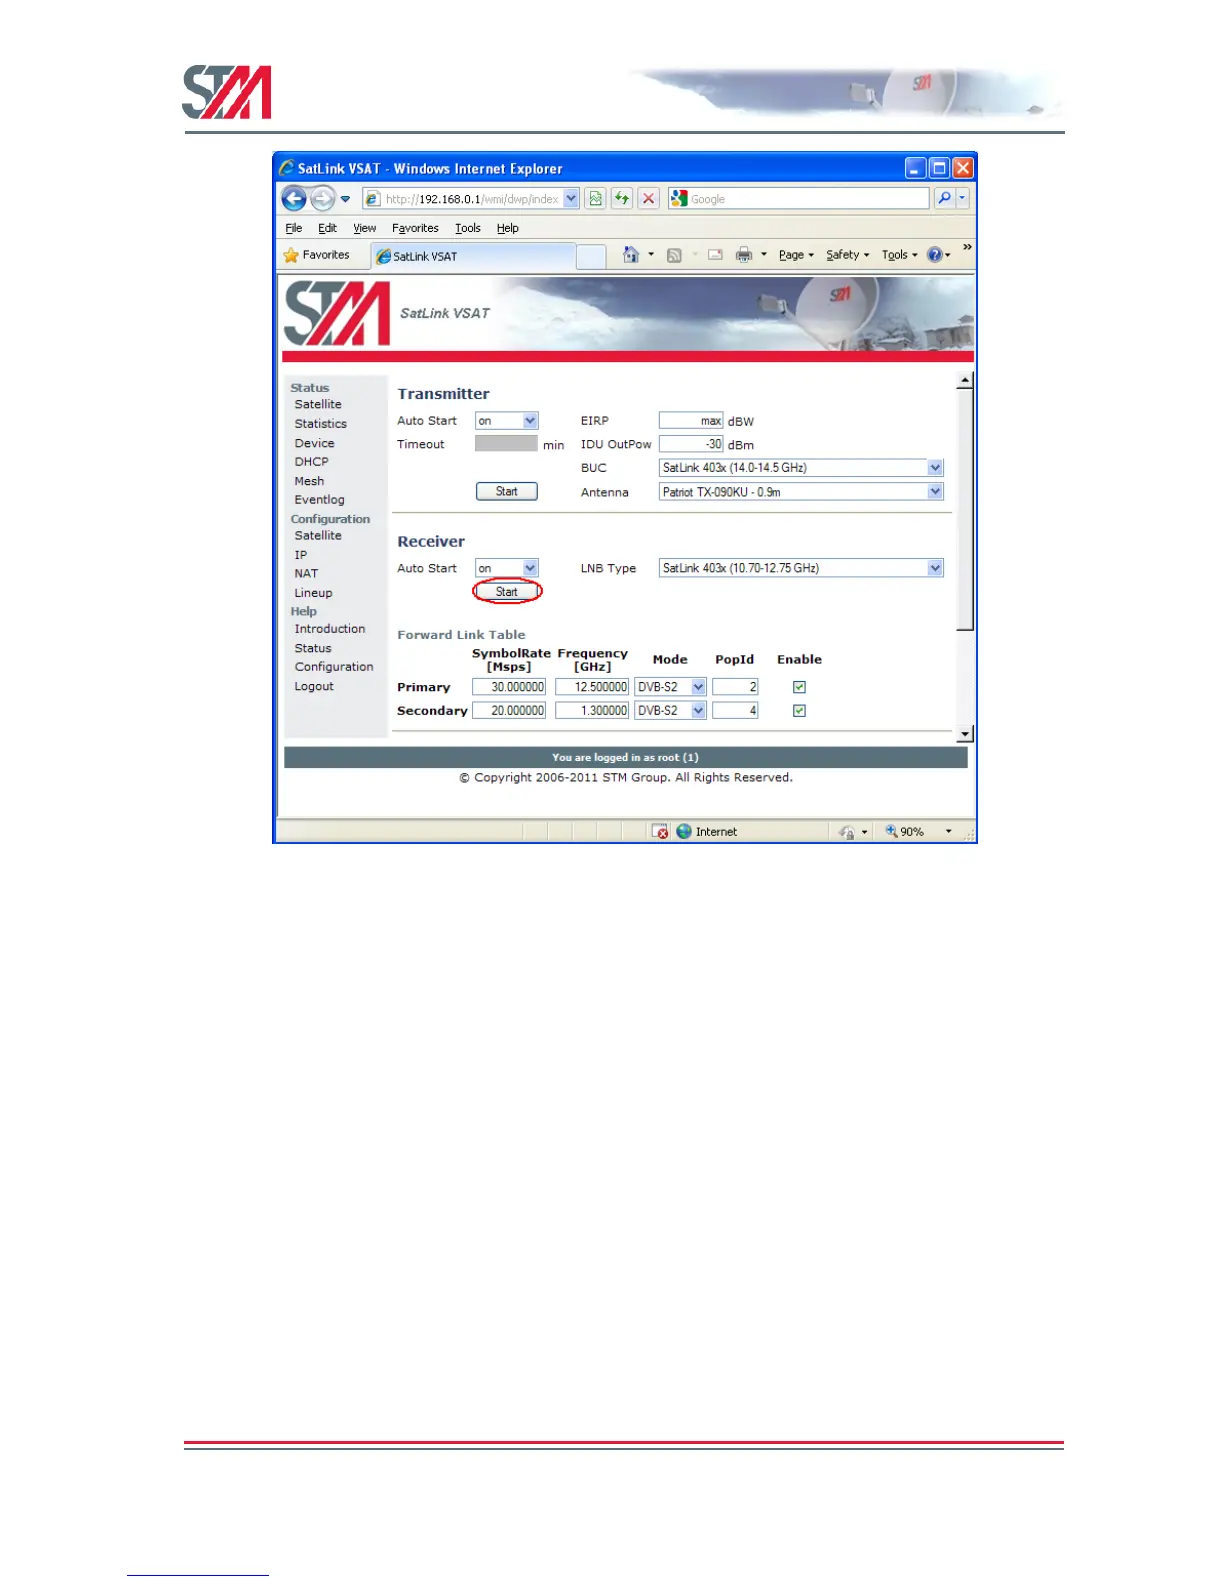Open the Device sidebar link
This screenshot has height=1584, width=1224.
tap(314, 443)
